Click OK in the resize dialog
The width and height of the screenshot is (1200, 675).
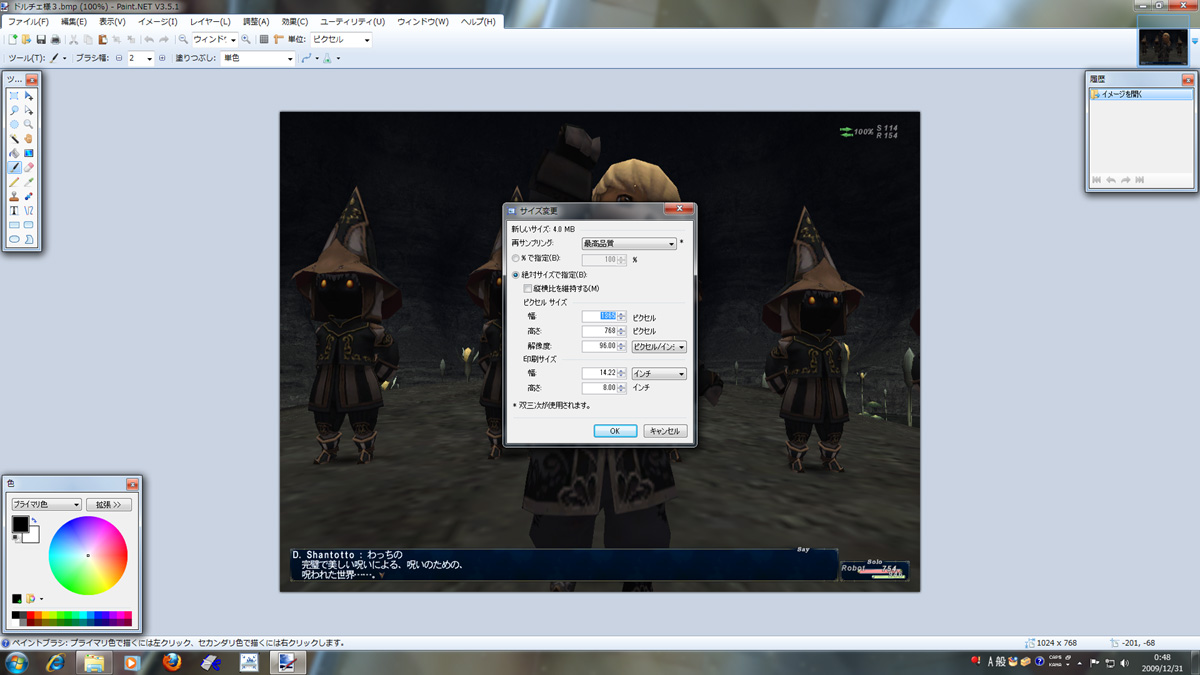[x=615, y=431]
